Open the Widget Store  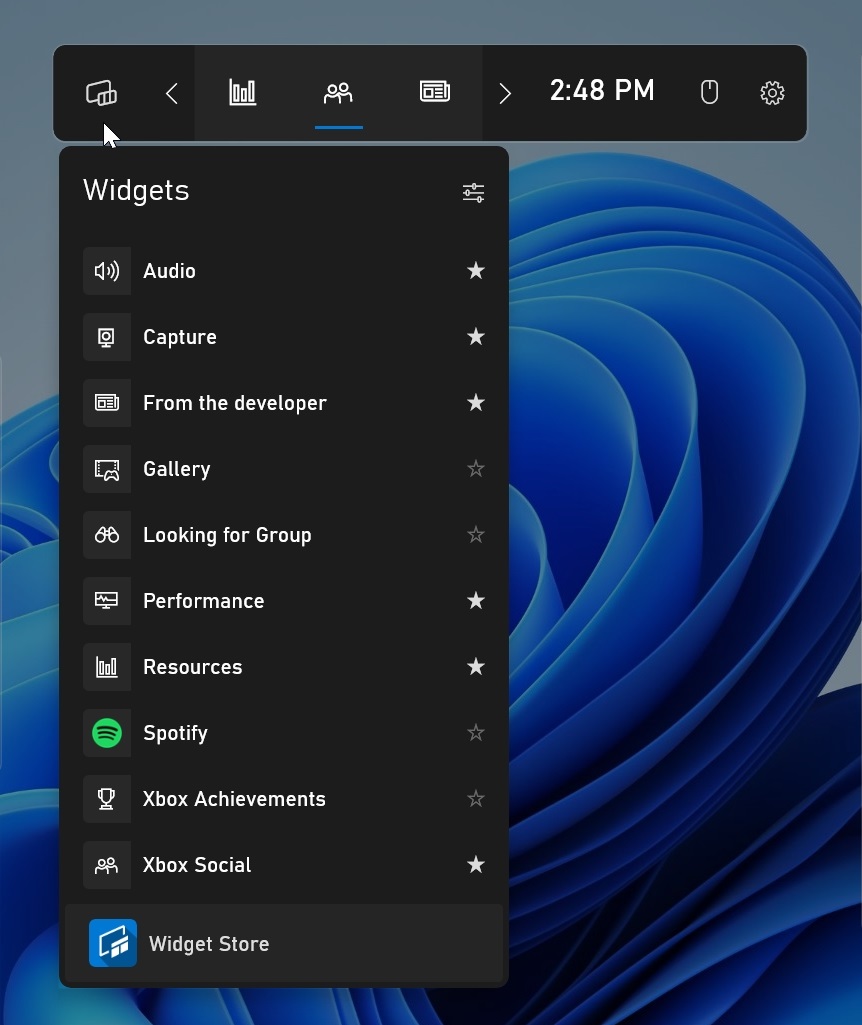point(208,944)
